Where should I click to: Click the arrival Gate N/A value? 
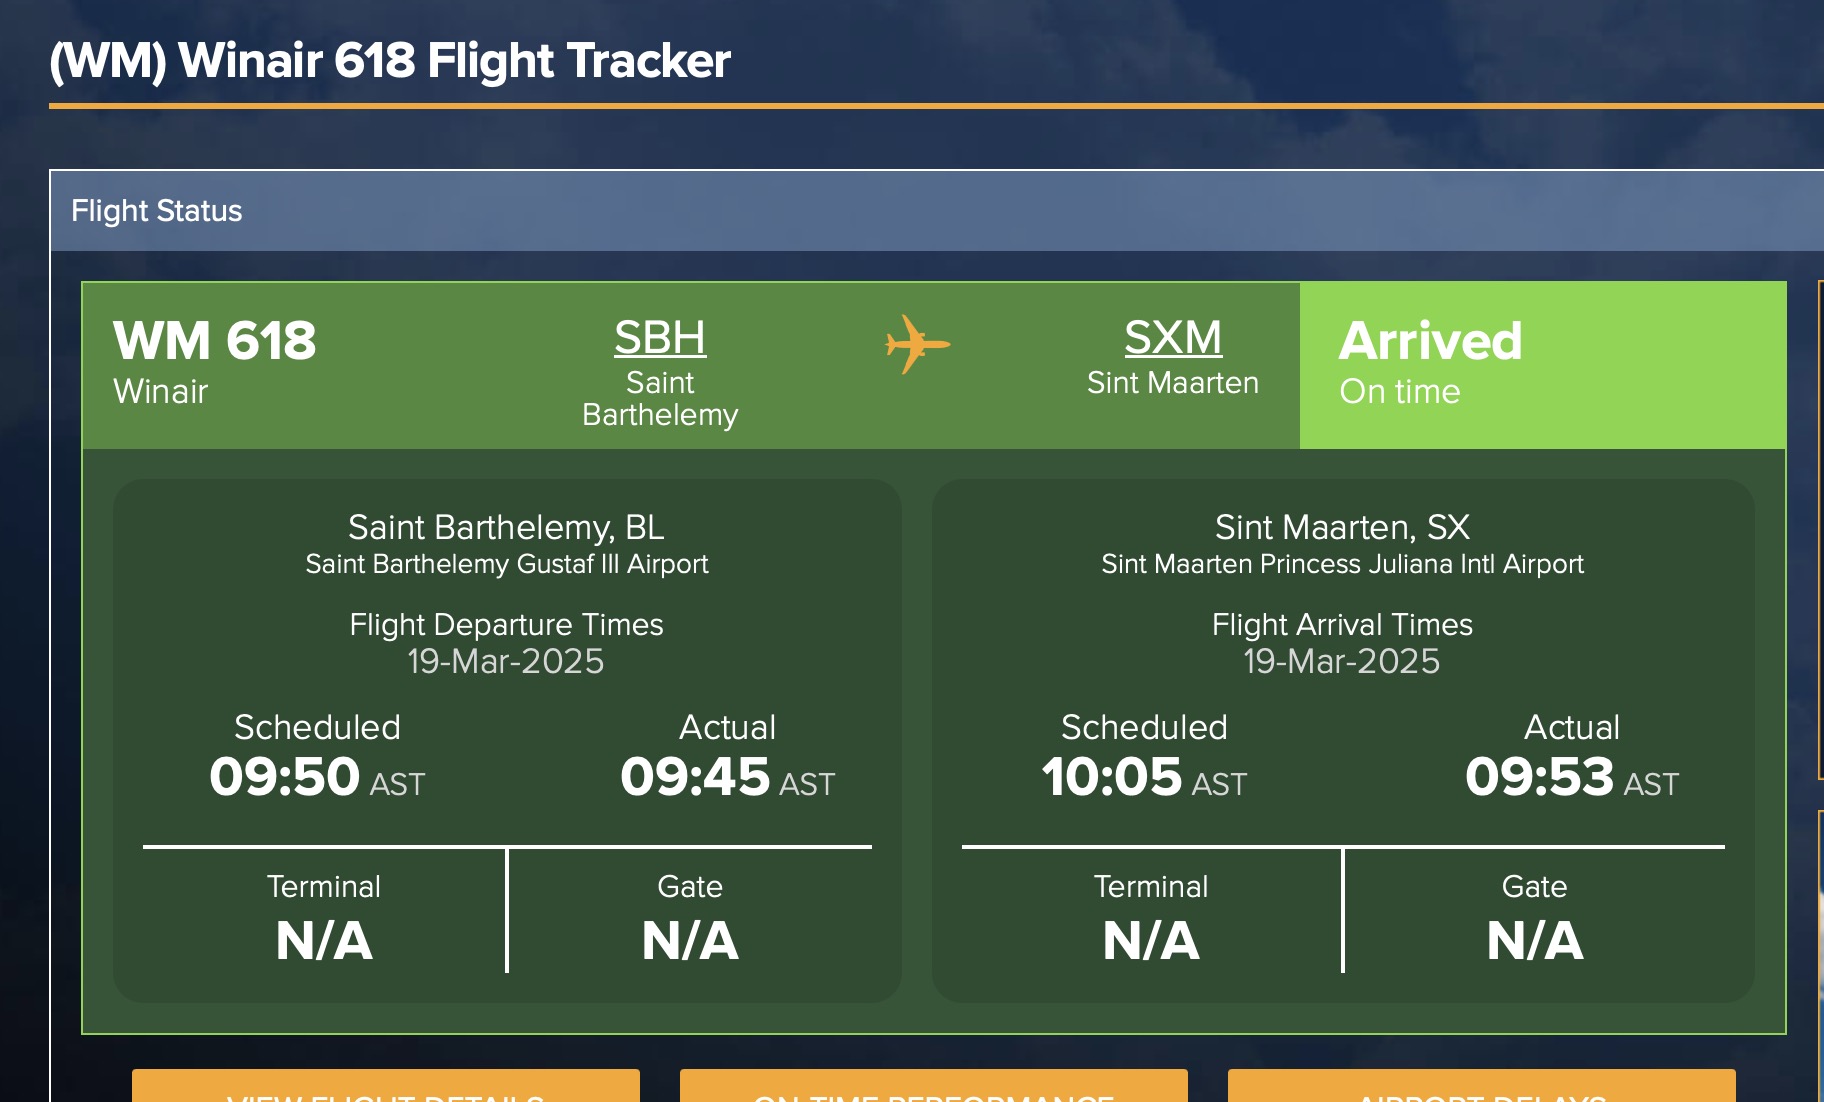[x=1535, y=941]
